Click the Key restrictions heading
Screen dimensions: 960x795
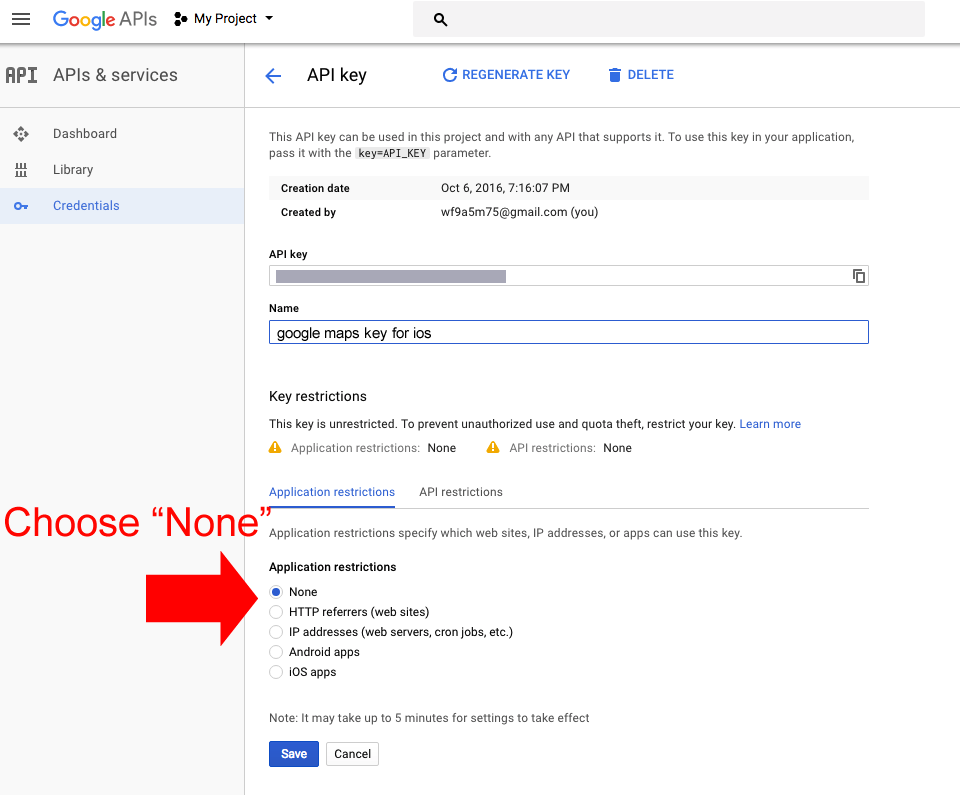[x=318, y=396]
